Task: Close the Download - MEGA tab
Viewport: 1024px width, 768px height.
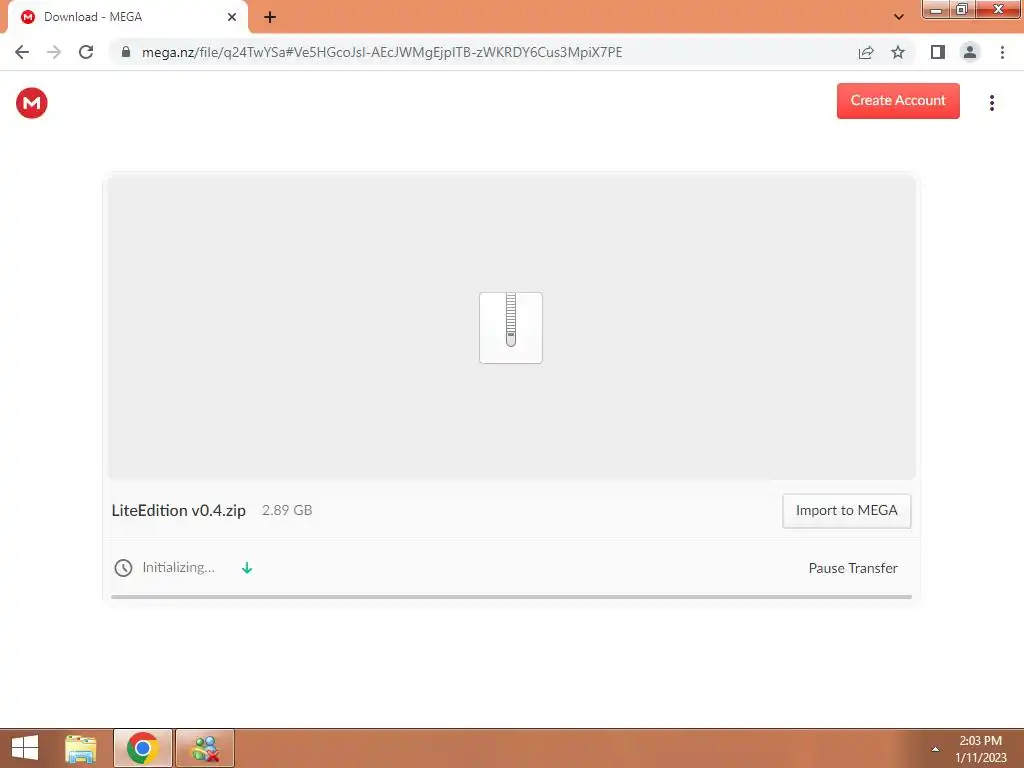Action: click(x=232, y=17)
